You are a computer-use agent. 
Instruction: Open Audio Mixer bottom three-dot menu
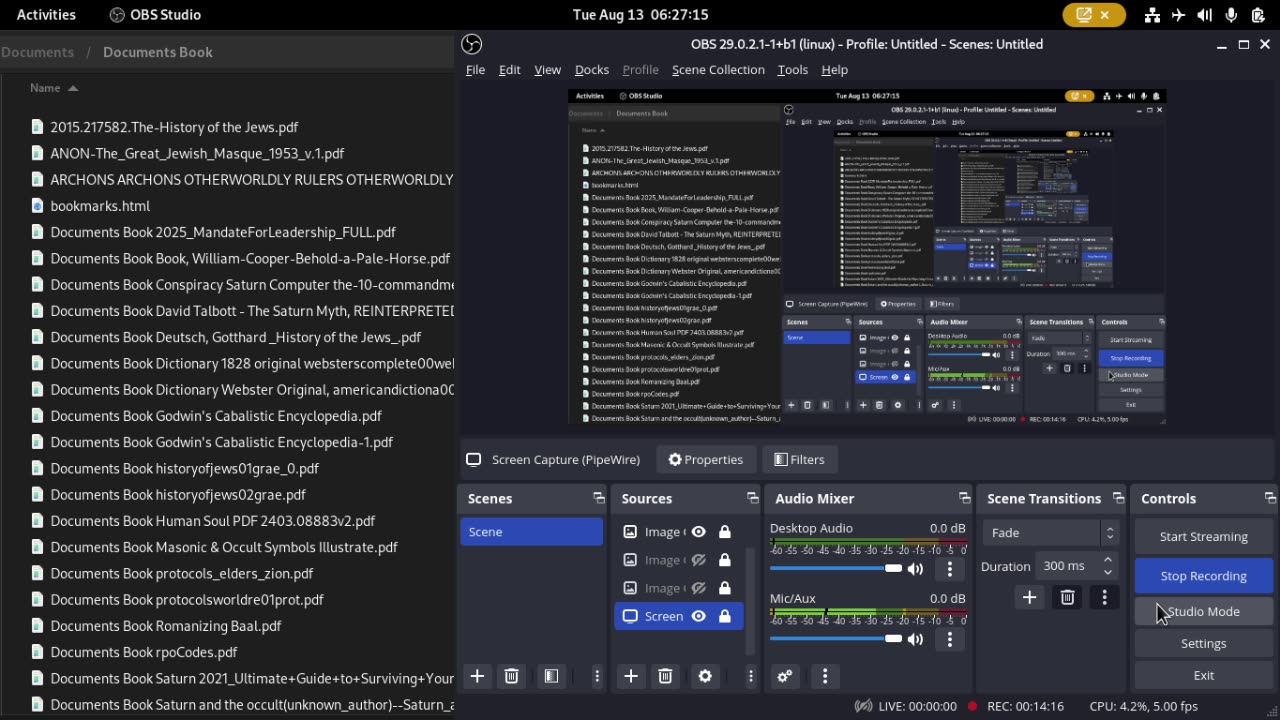tap(825, 676)
